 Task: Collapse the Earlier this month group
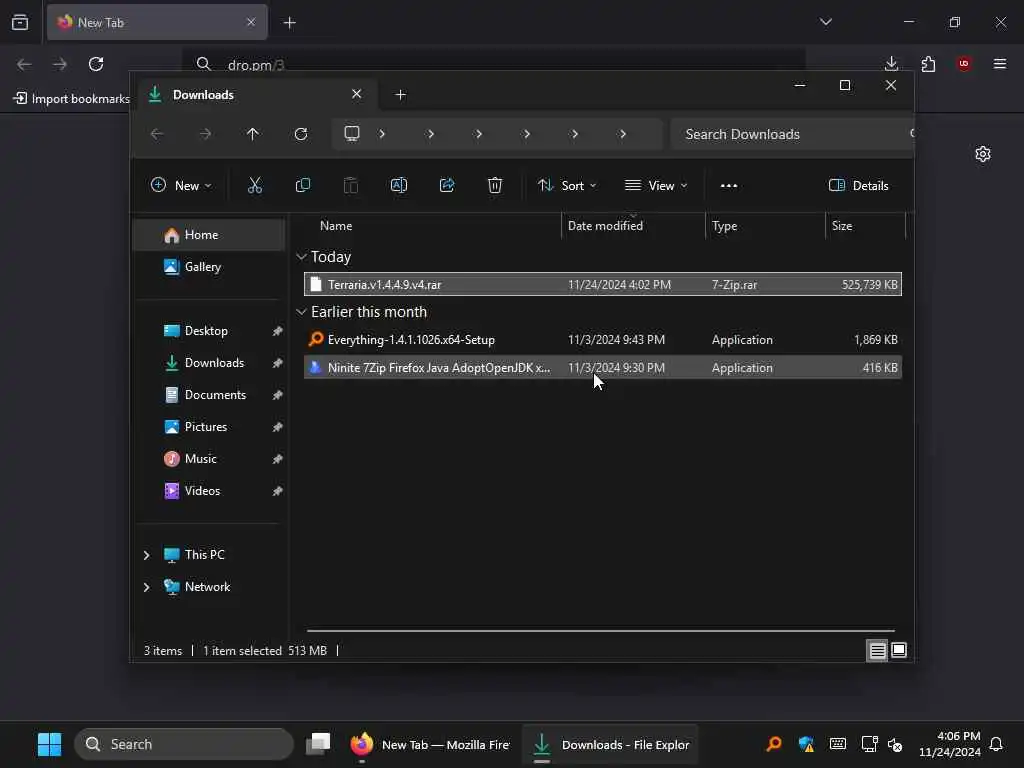pos(301,312)
